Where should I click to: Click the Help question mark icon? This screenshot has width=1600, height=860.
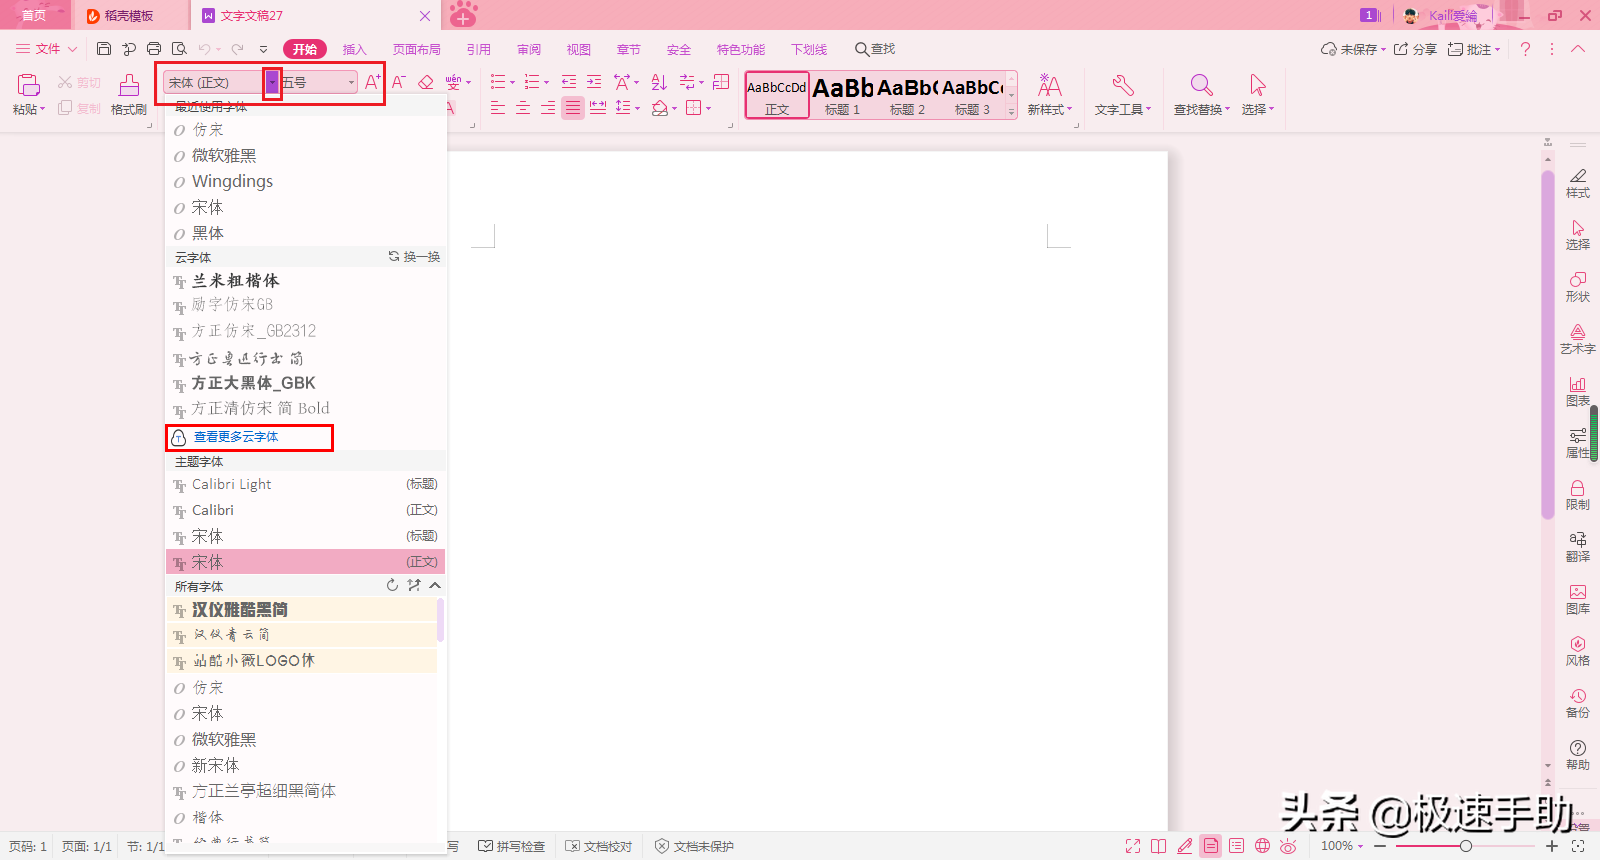[x=1525, y=49]
